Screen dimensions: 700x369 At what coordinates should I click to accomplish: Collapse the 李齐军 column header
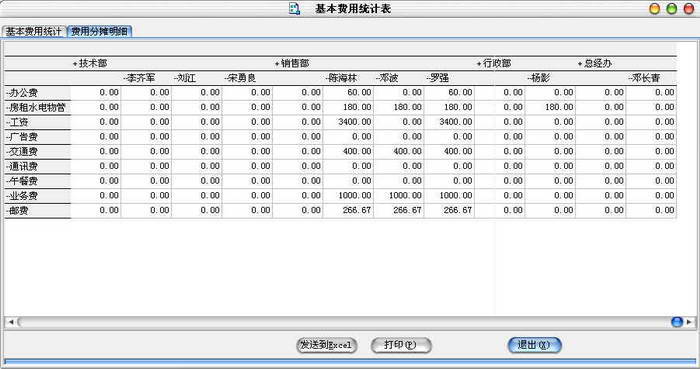(x=139, y=78)
